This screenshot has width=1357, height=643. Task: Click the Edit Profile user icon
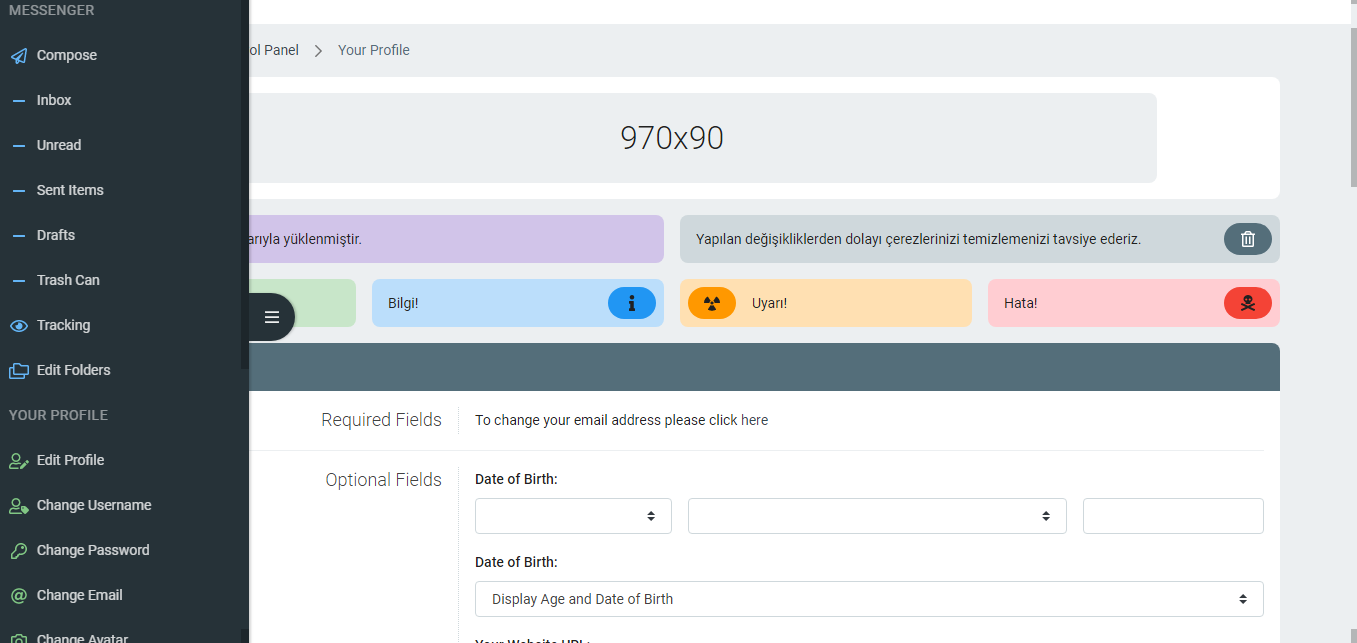19,461
